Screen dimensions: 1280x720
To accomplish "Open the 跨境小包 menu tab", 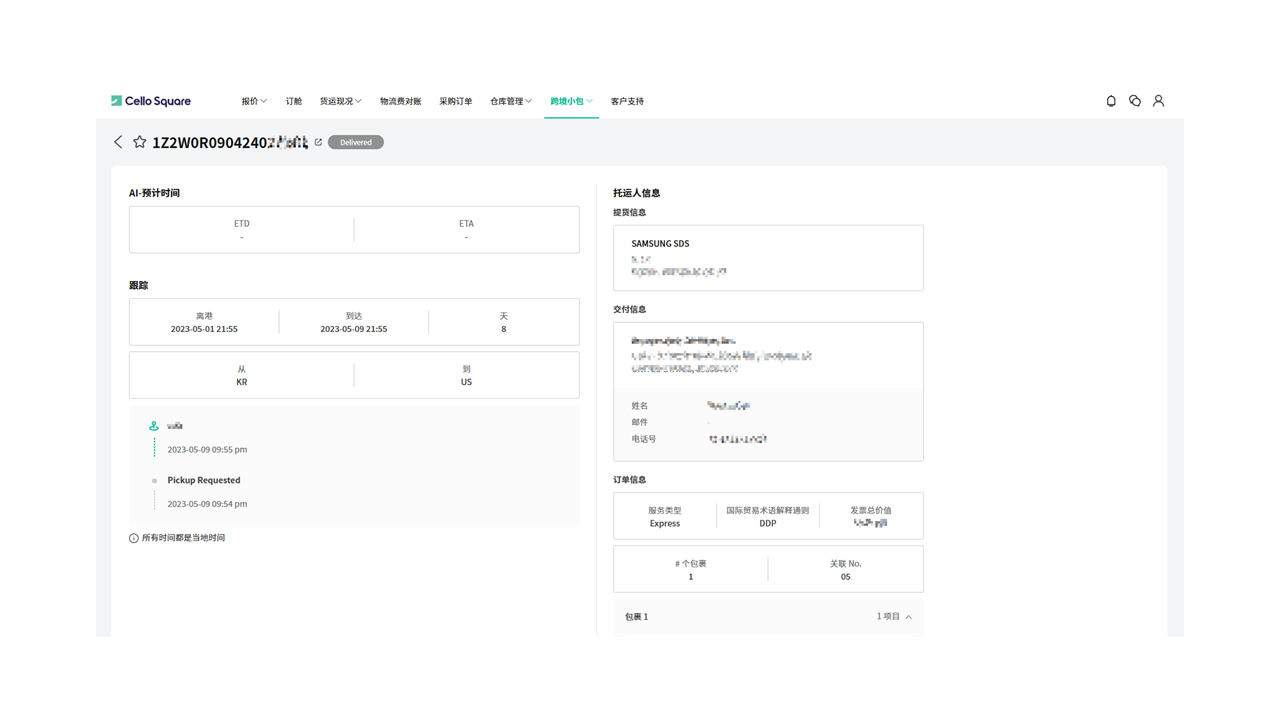I will 571,101.
